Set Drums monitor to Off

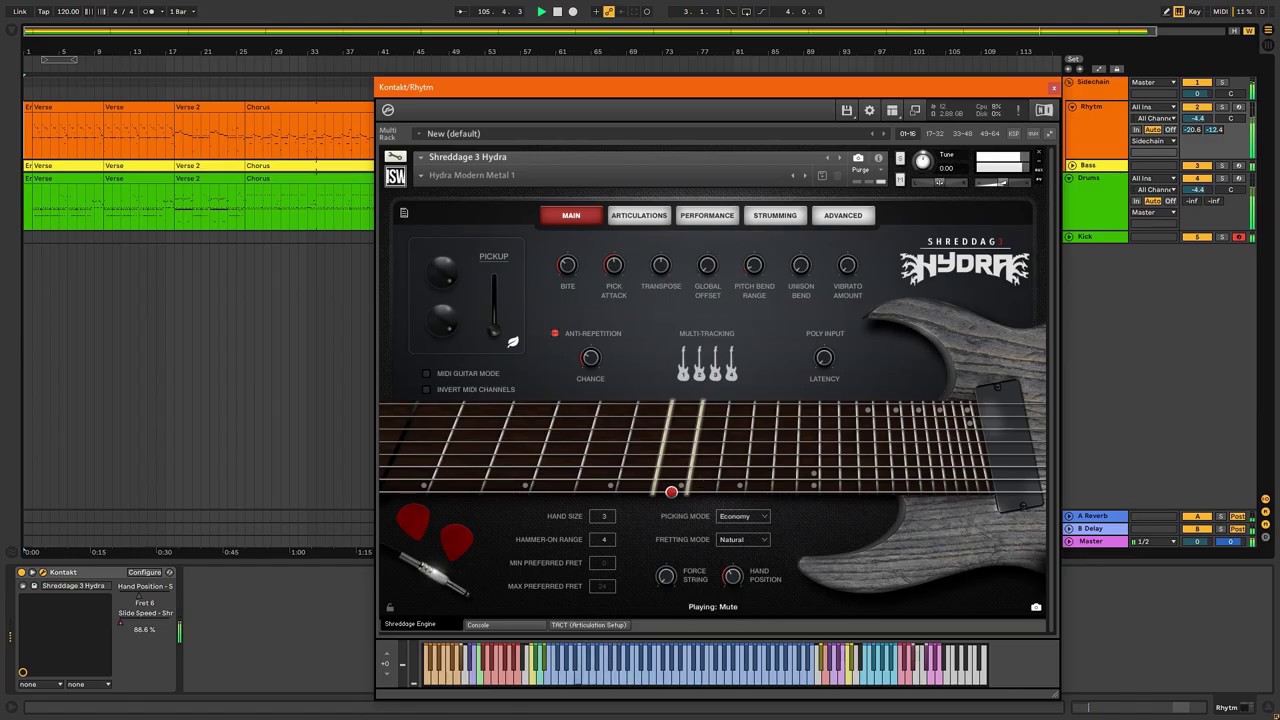click(x=1170, y=201)
